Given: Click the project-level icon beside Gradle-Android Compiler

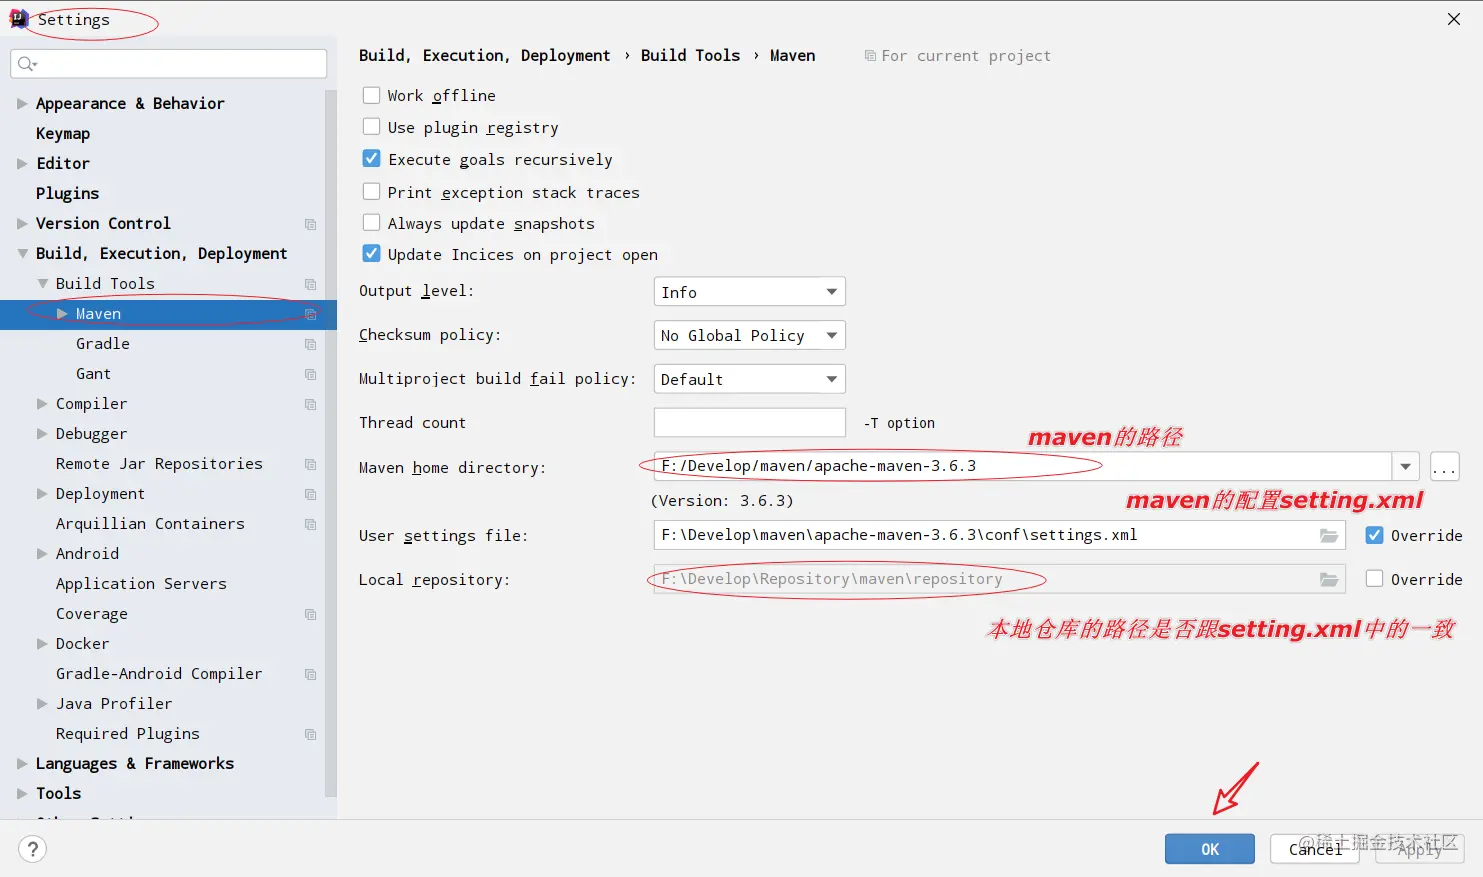Looking at the screenshot, I should pyautogui.click(x=310, y=674).
